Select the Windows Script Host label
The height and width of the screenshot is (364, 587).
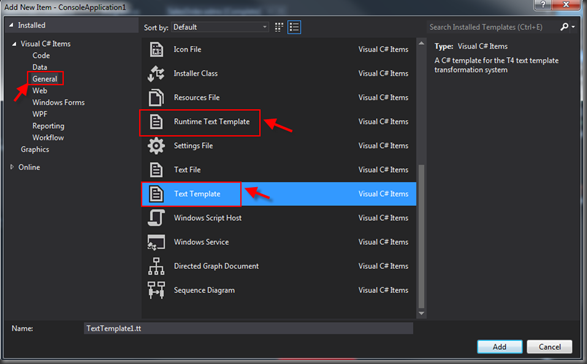point(207,218)
